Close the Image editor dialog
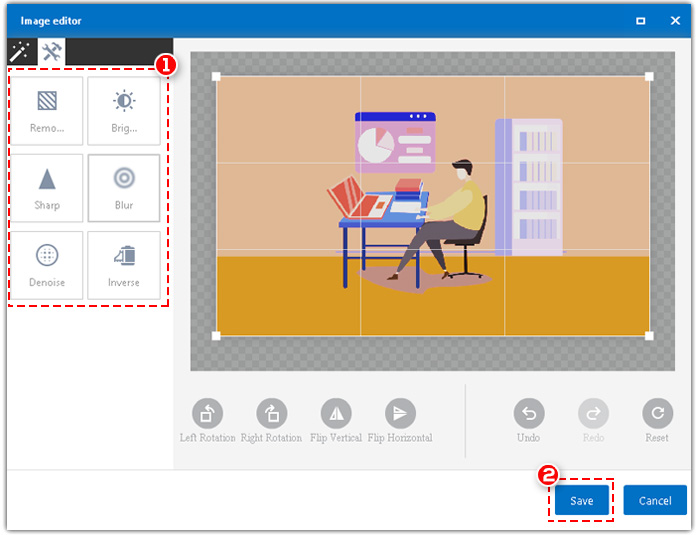This screenshot has width=700, height=535. (x=675, y=21)
